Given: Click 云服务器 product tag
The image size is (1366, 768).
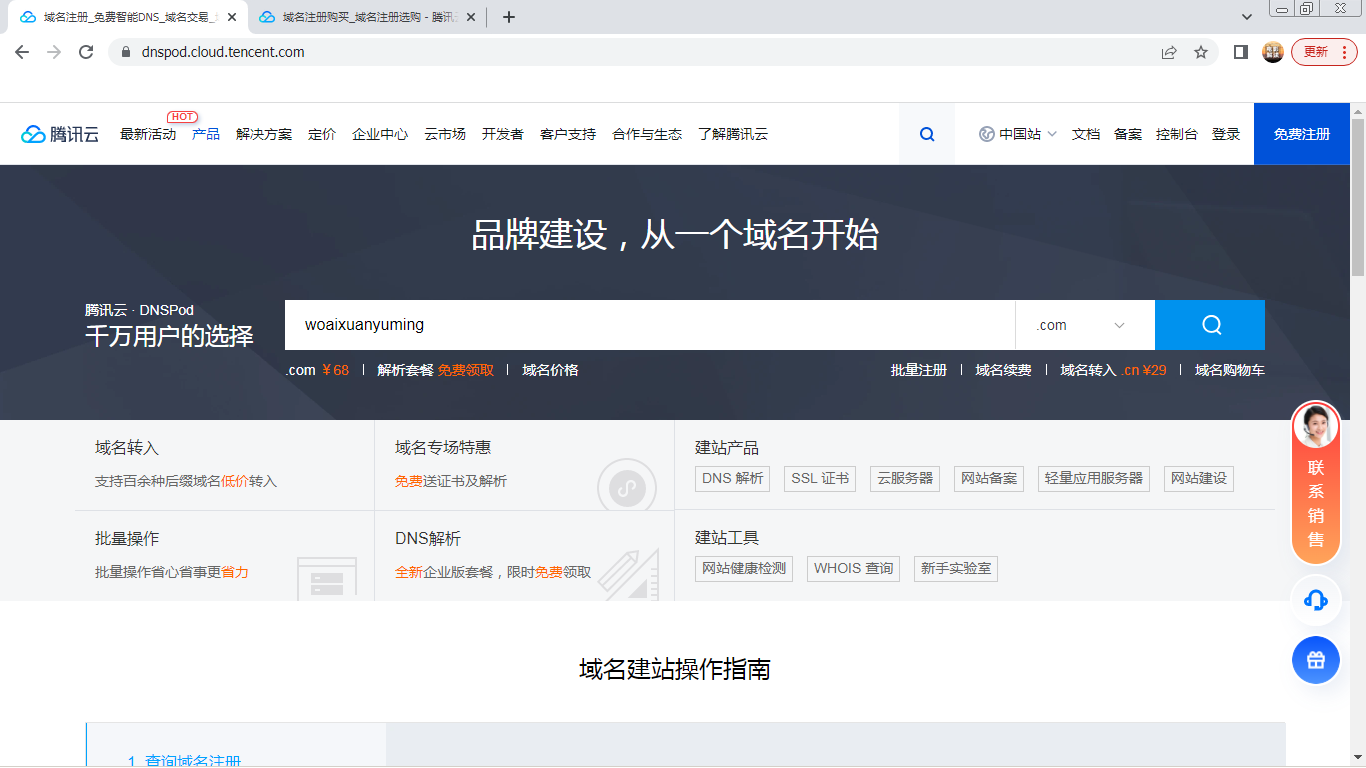Looking at the screenshot, I should click(x=905, y=479).
